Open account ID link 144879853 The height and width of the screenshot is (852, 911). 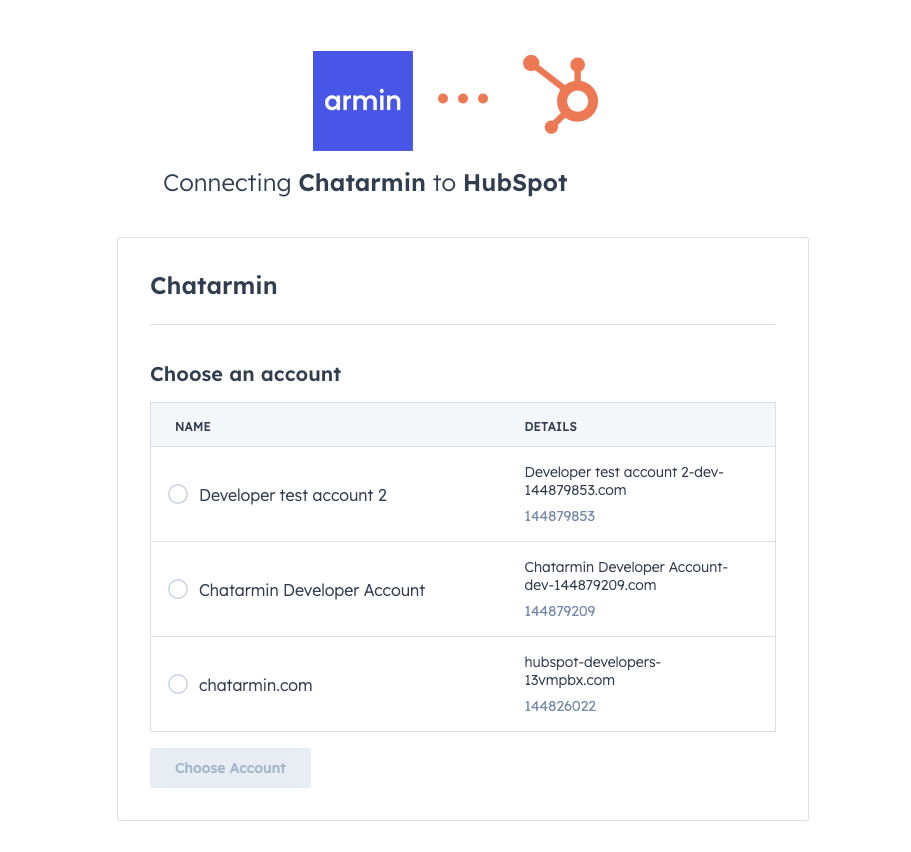coord(560,516)
